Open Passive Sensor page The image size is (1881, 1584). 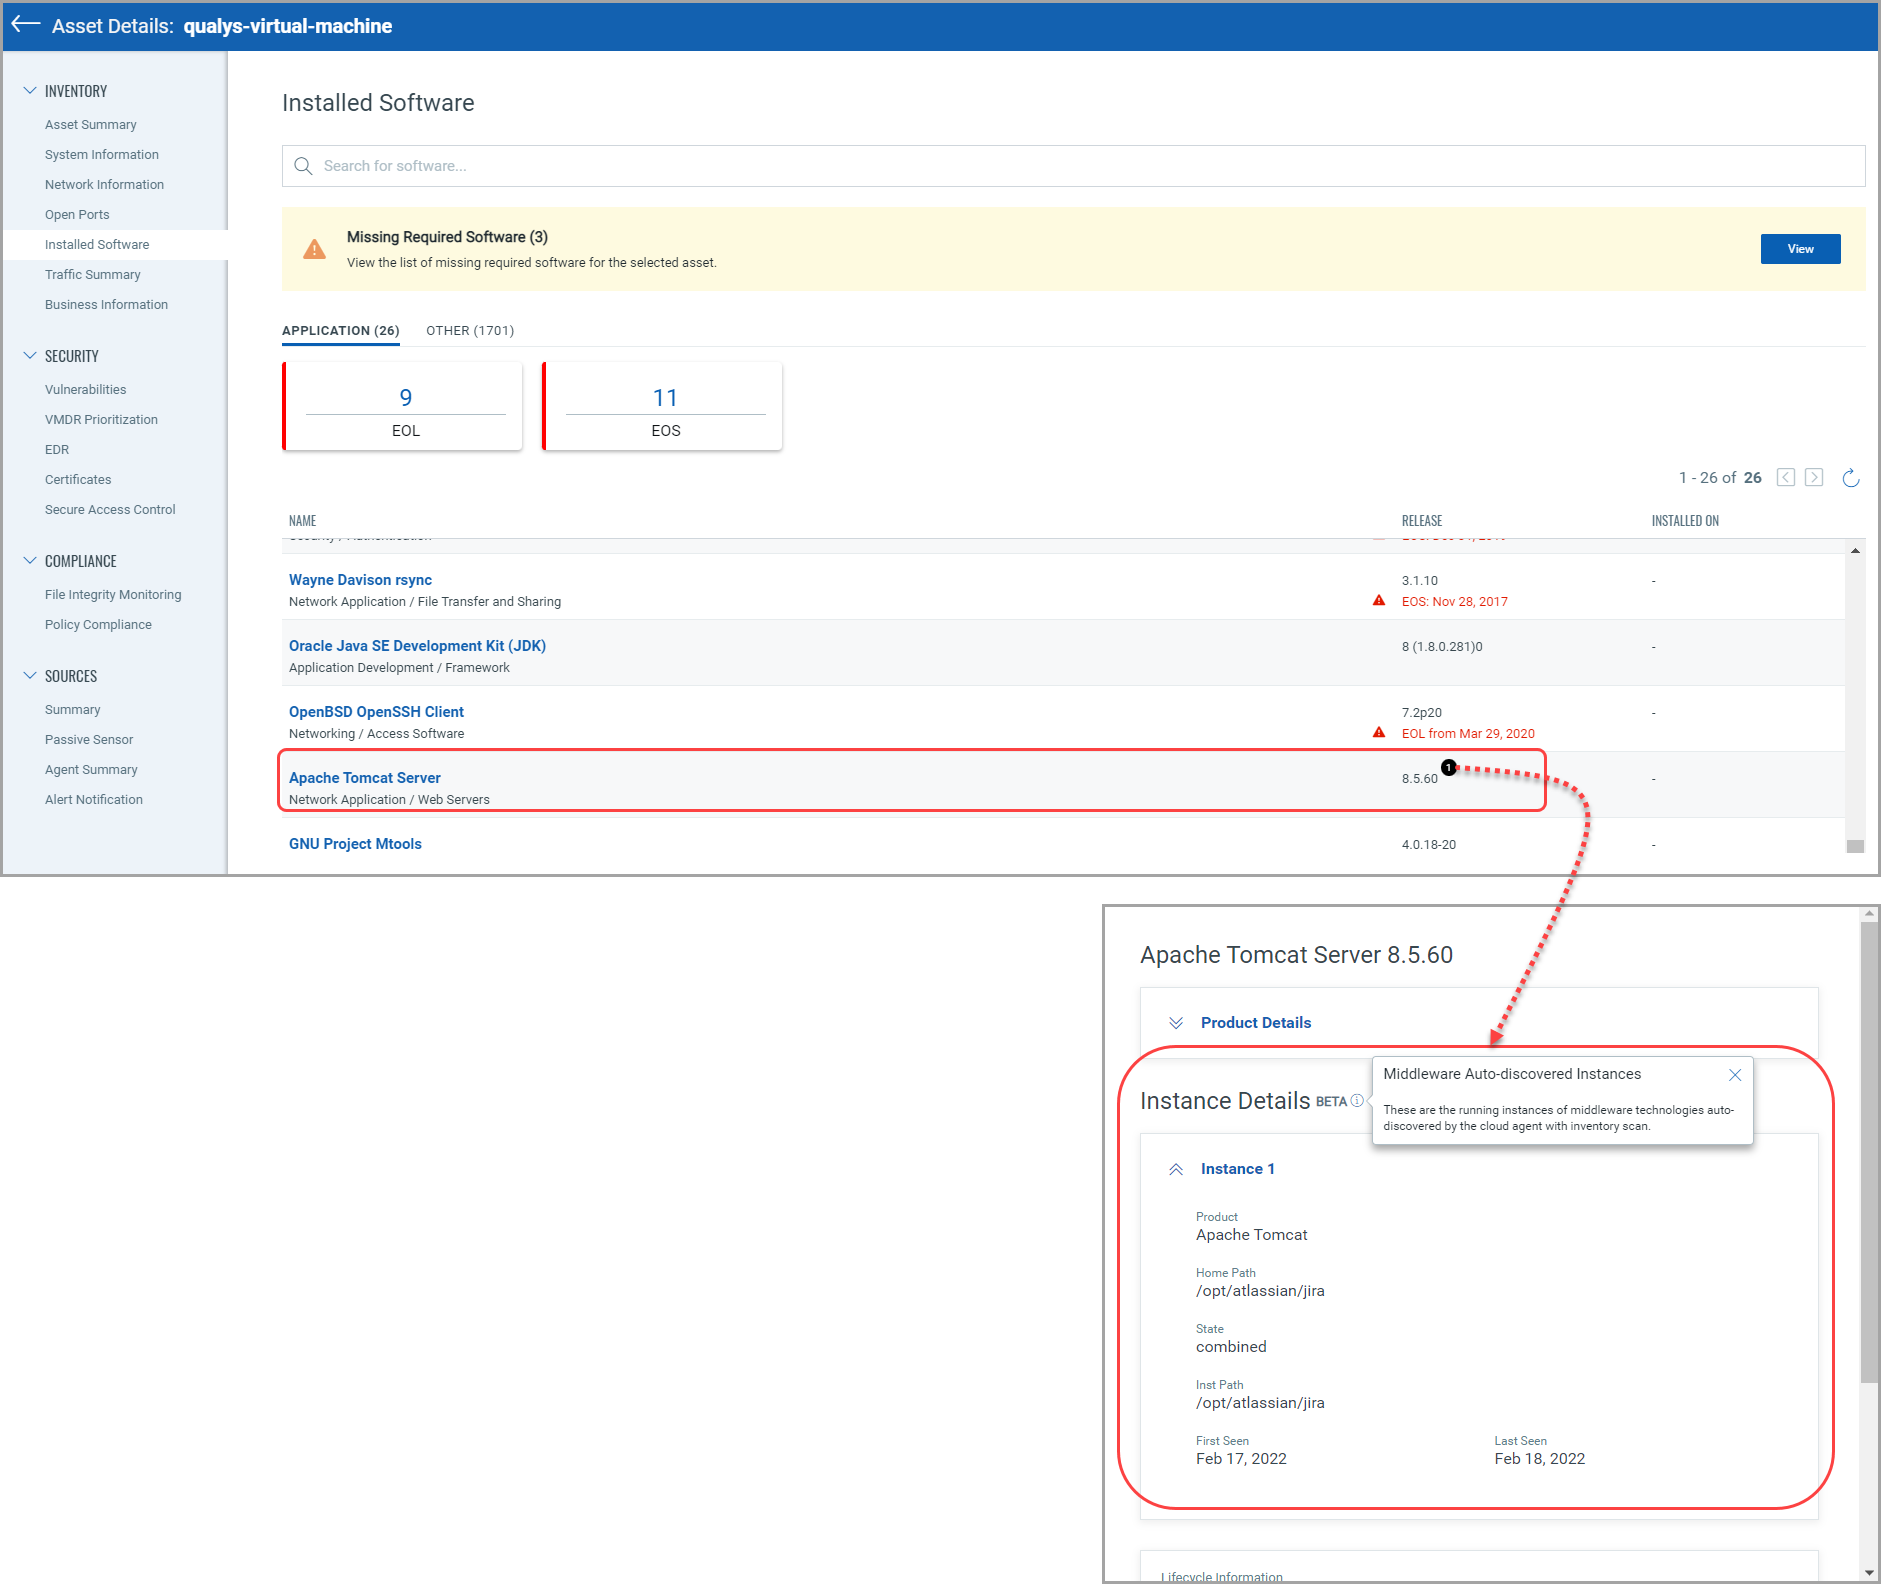[x=89, y=740]
